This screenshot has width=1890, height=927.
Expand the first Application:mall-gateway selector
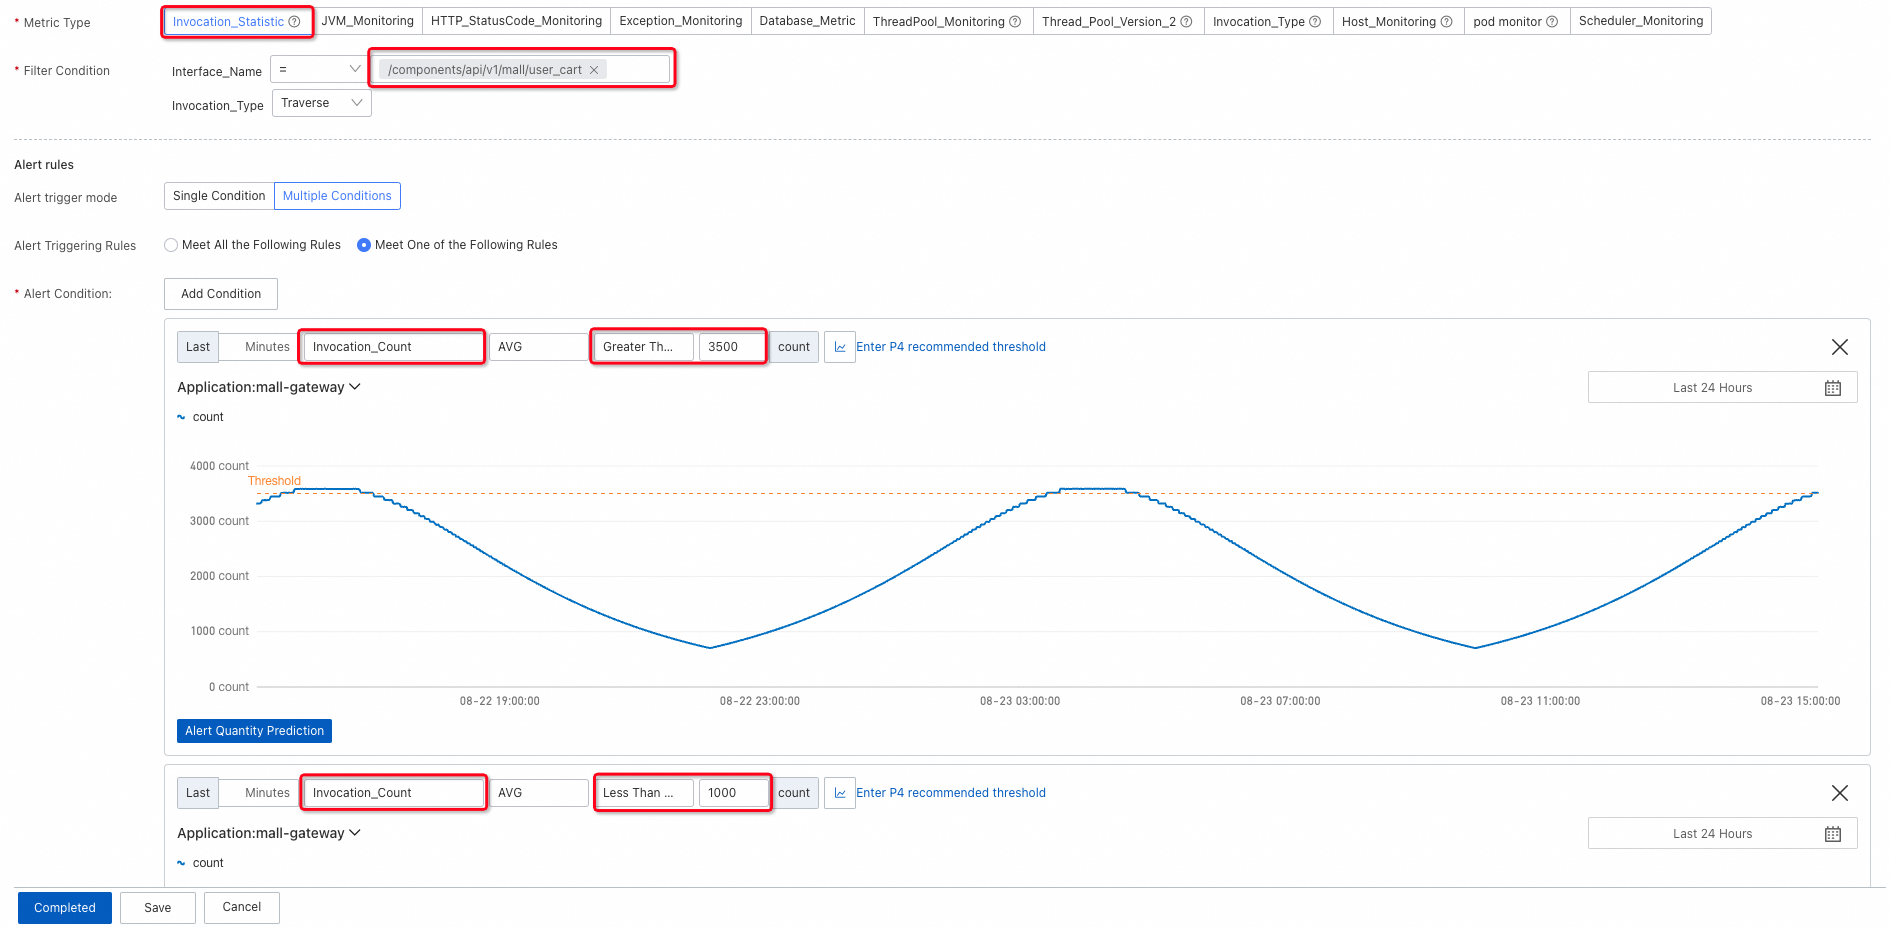pos(269,387)
